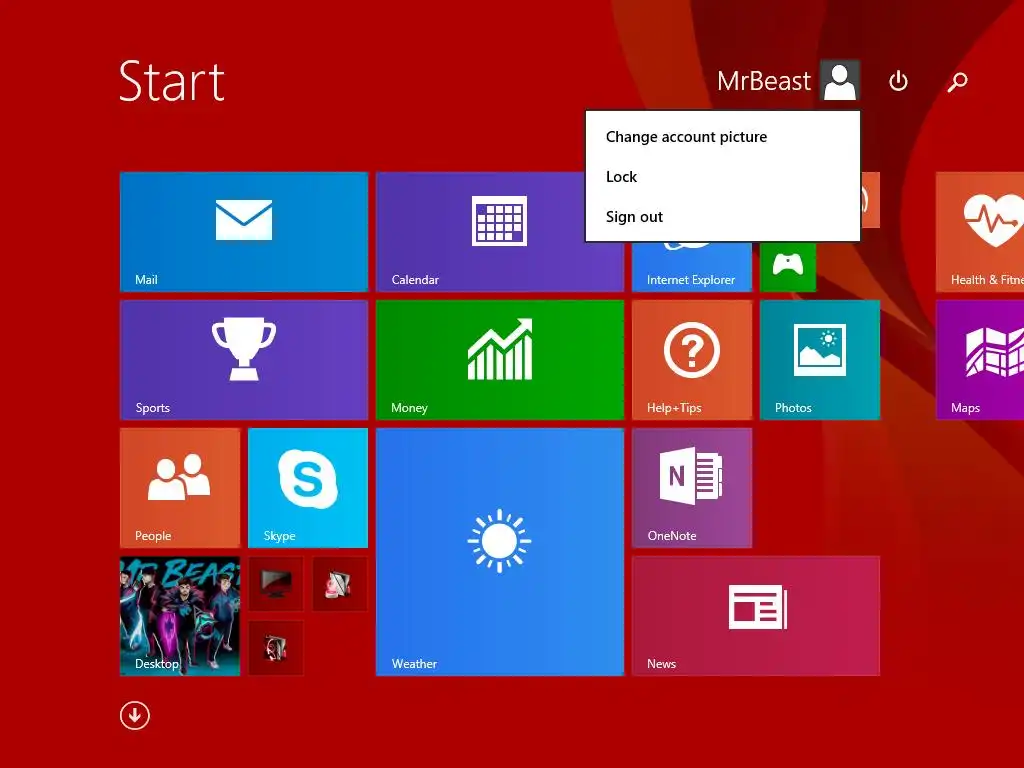Open the green Xbox controller tile

tap(788, 266)
